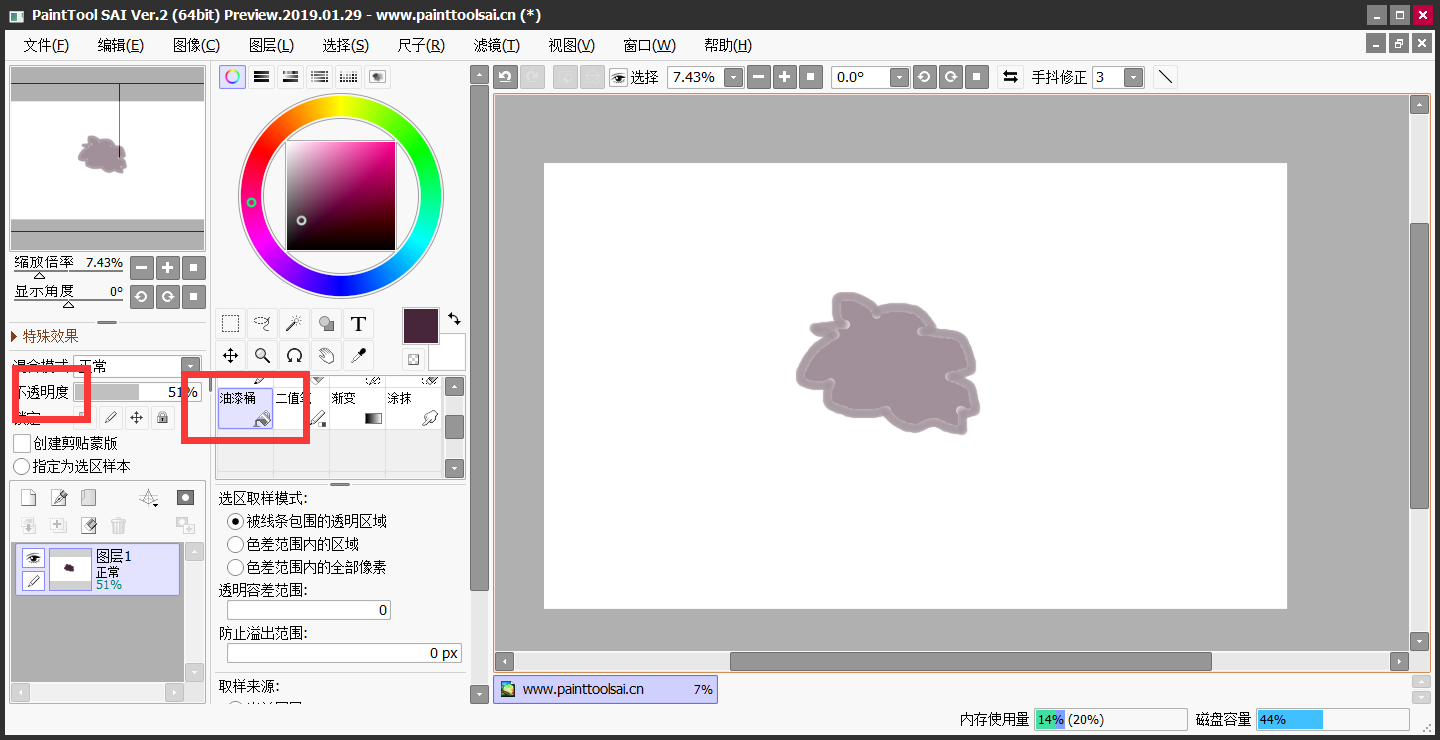Select the 渐变 gradient tool
The height and width of the screenshot is (740, 1440).
click(357, 409)
